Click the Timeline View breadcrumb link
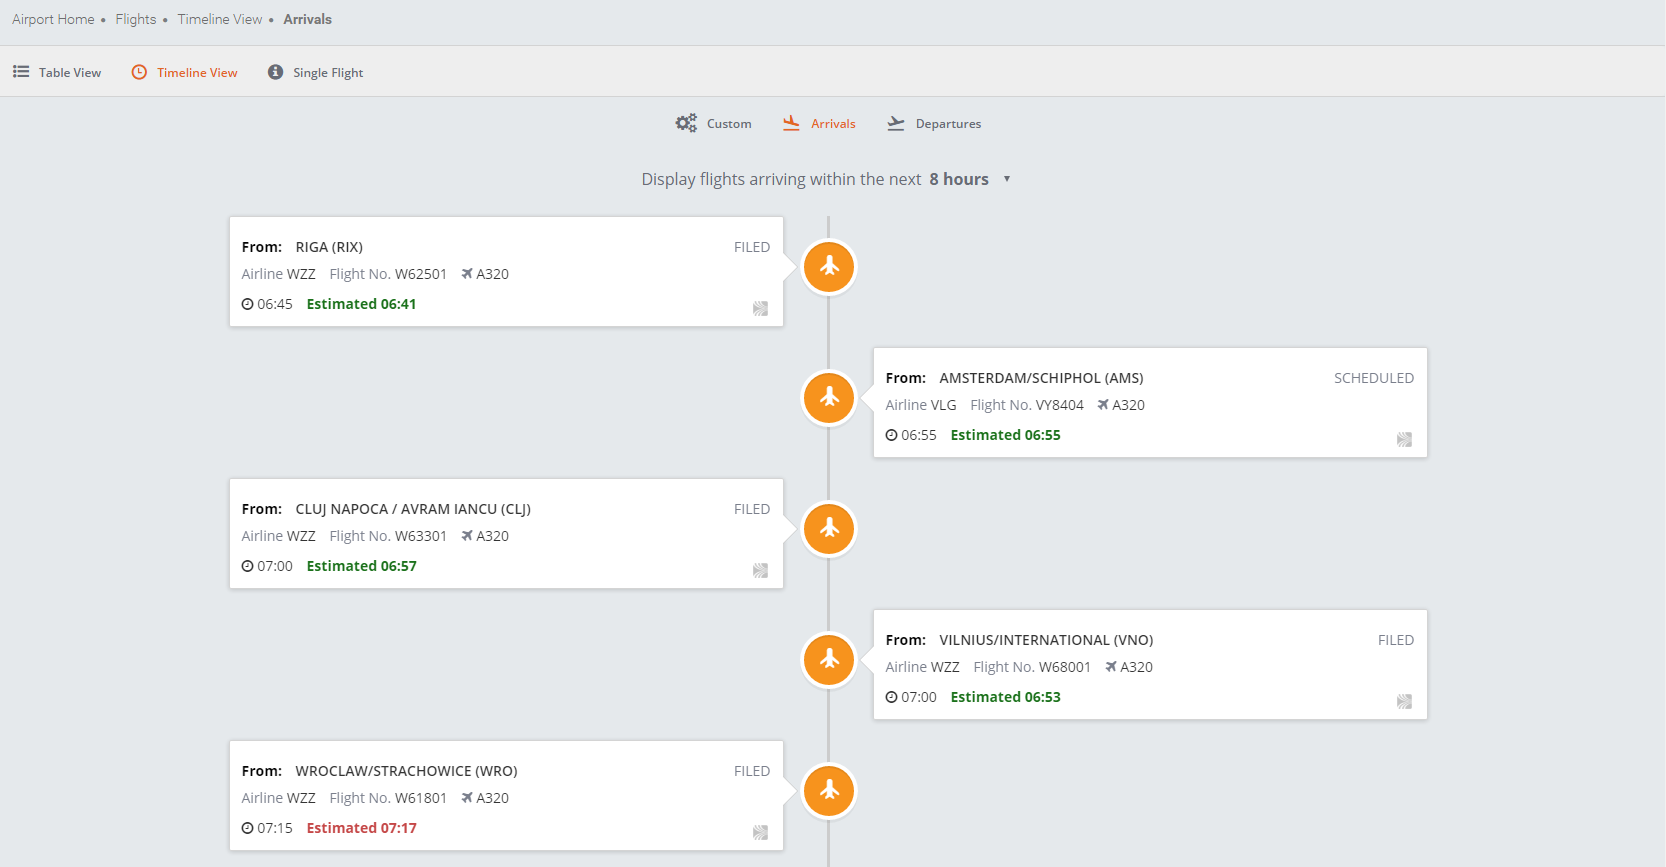1666x867 pixels. coord(220,19)
